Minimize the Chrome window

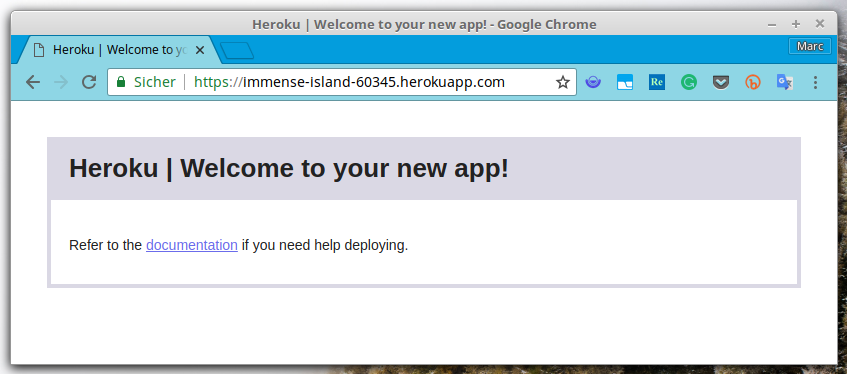pyautogui.click(x=772, y=24)
